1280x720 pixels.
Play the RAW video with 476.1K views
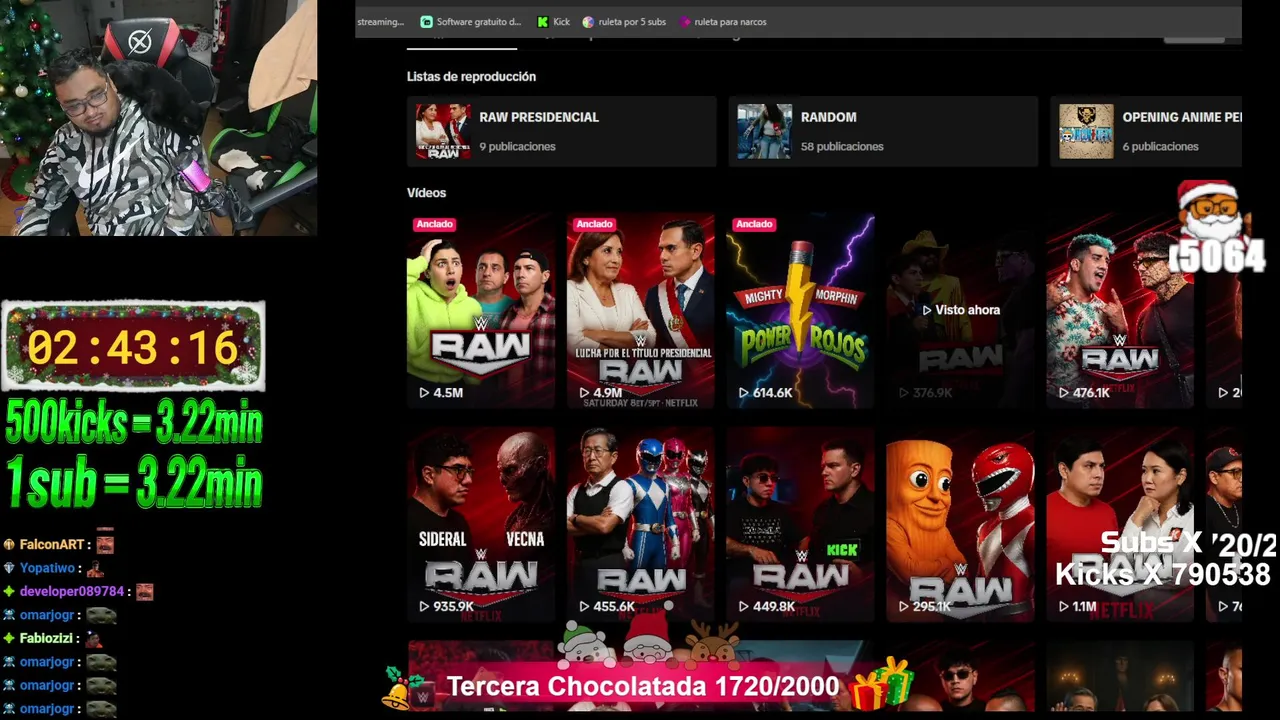[x=1120, y=310]
